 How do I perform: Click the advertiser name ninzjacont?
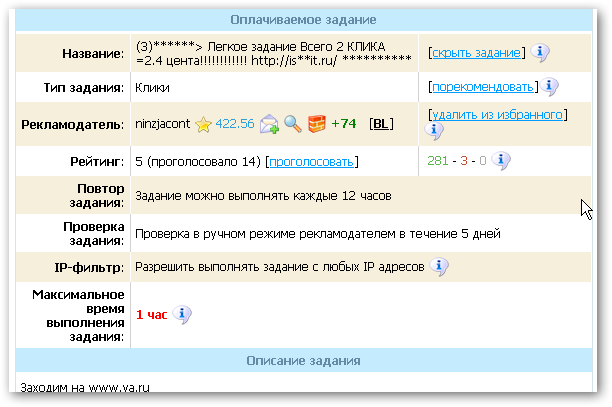(162, 124)
